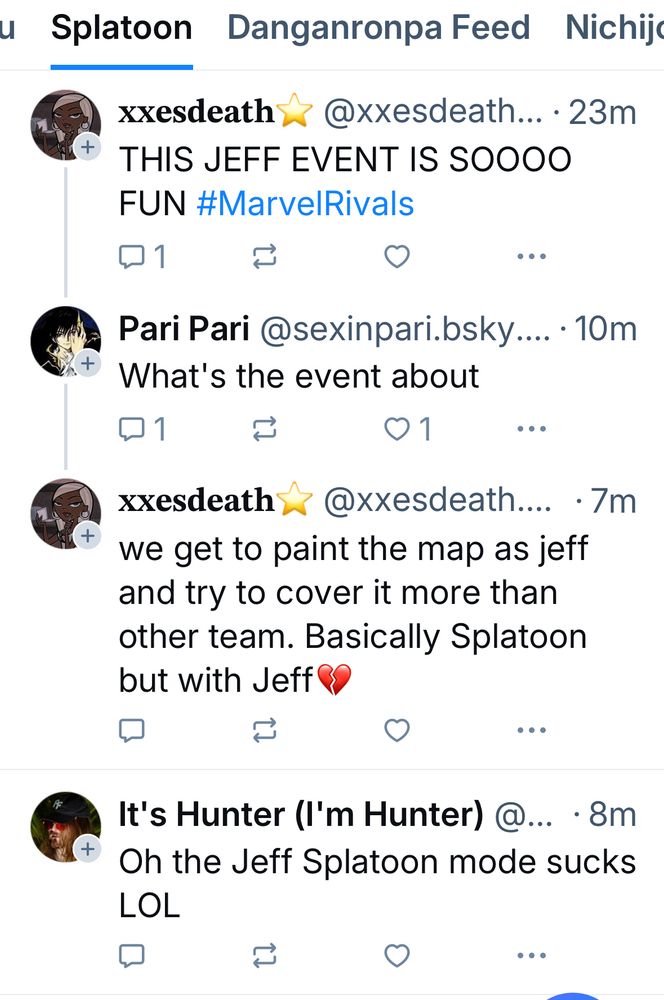Repost the 'THIS JEFF EVENT' post
This screenshot has width=664, height=1000.
click(x=265, y=258)
